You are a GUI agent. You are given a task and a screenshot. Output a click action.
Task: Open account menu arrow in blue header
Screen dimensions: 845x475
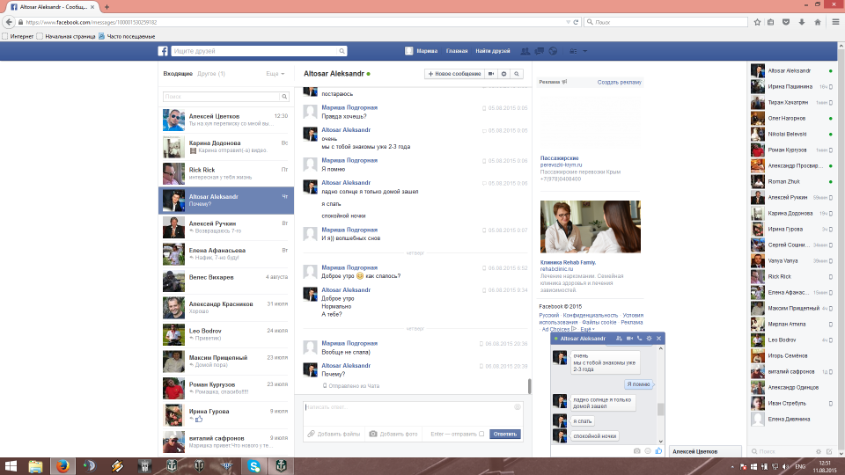point(585,51)
